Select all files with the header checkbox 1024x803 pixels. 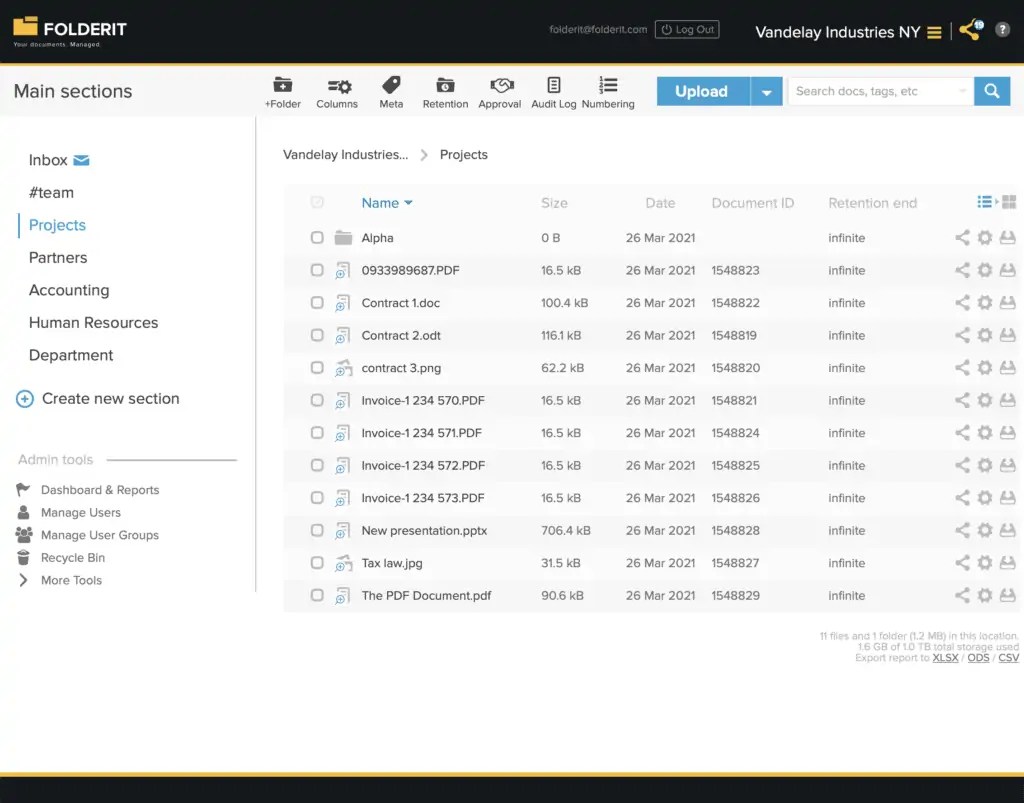pos(317,202)
